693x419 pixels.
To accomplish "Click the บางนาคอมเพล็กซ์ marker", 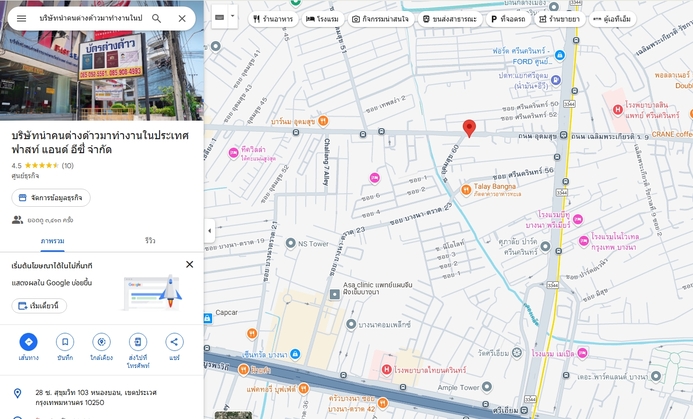I will [351, 324].
